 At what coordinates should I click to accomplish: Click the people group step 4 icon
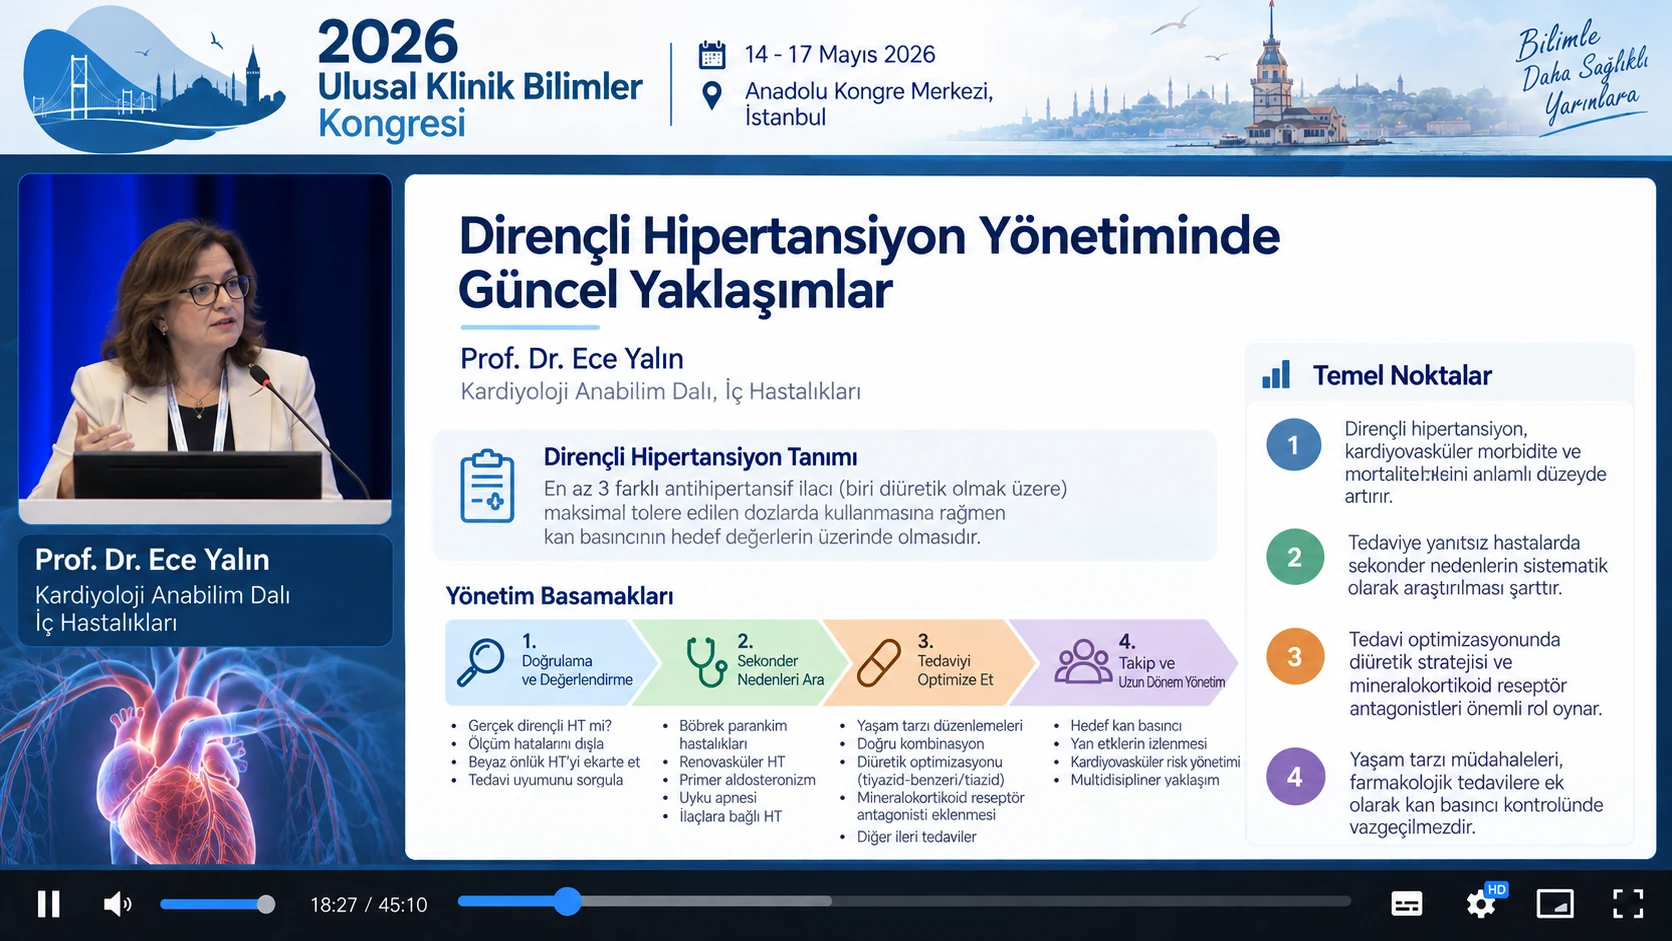pyautogui.click(x=1083, y=661)
